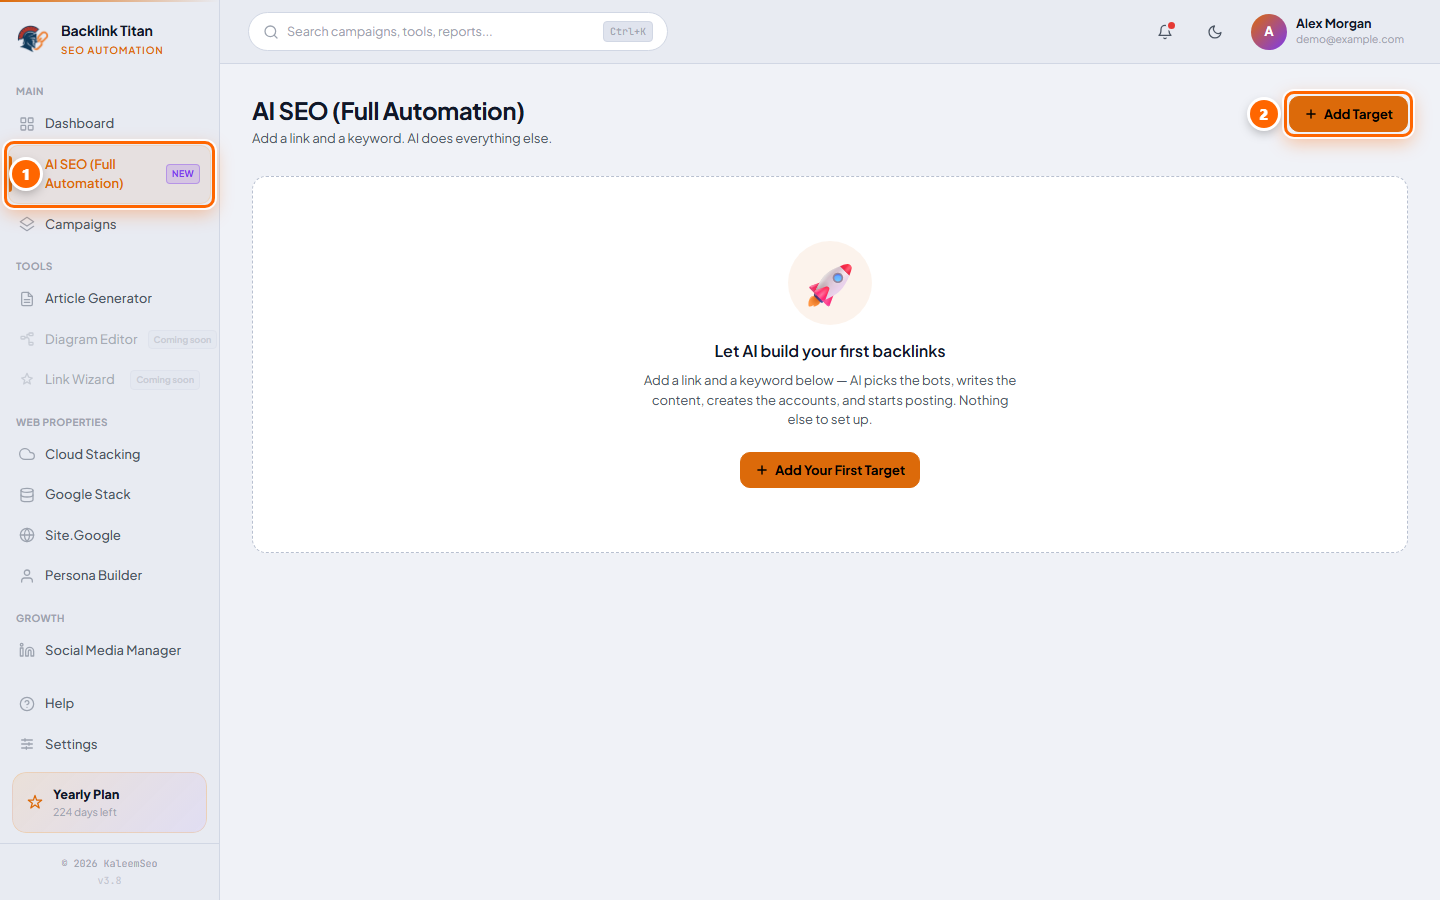Click Add Your First Target button
The image size is (1440, 900).
pyautogui.click(x=830, y=470)
